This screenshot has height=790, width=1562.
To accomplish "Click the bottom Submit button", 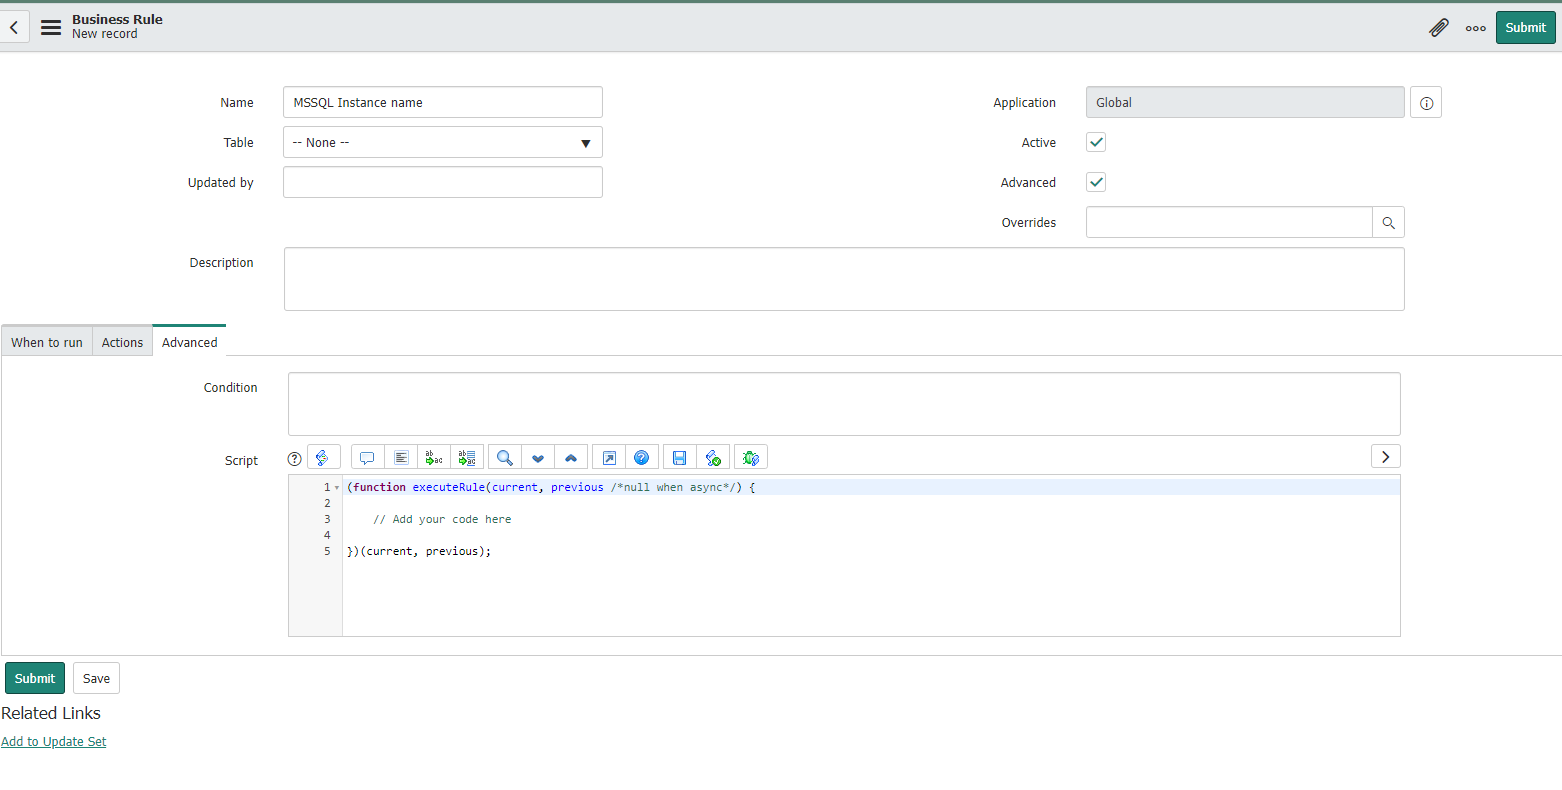I will tap(35, 678).
